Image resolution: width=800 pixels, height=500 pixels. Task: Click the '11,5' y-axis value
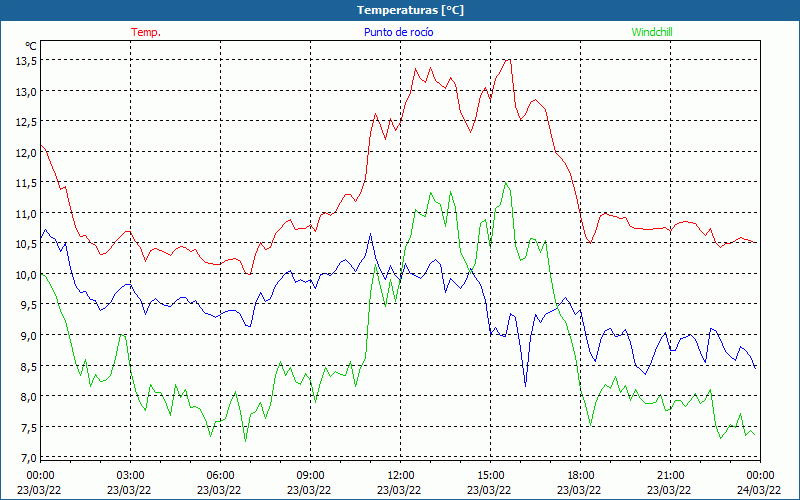27,183
